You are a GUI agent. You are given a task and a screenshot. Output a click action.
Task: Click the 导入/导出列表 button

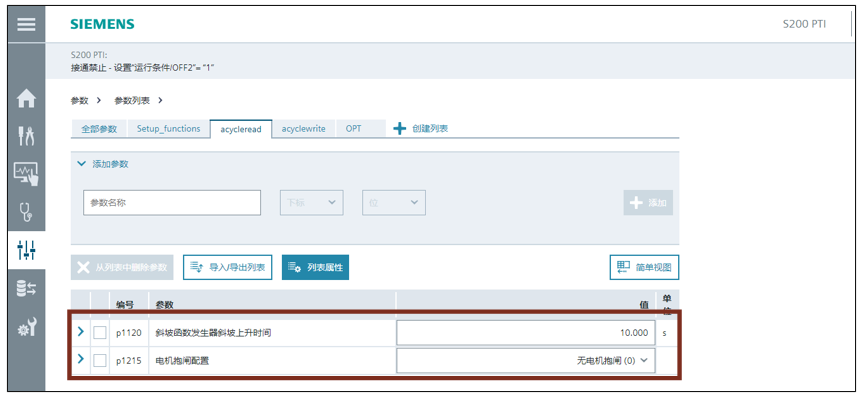(x=227, y=267)
